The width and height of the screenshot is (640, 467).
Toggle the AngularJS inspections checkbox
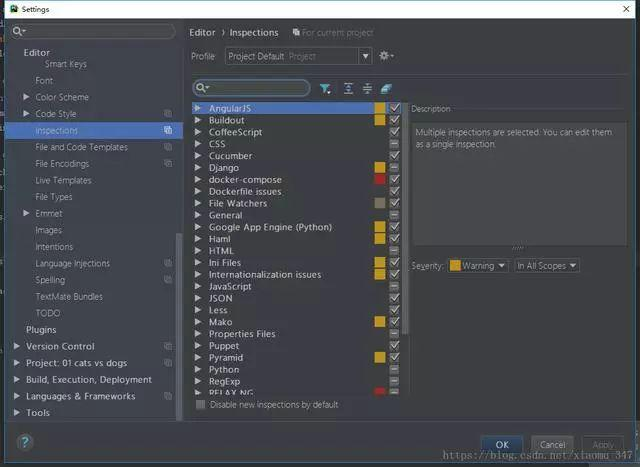[x=394, y=108]
